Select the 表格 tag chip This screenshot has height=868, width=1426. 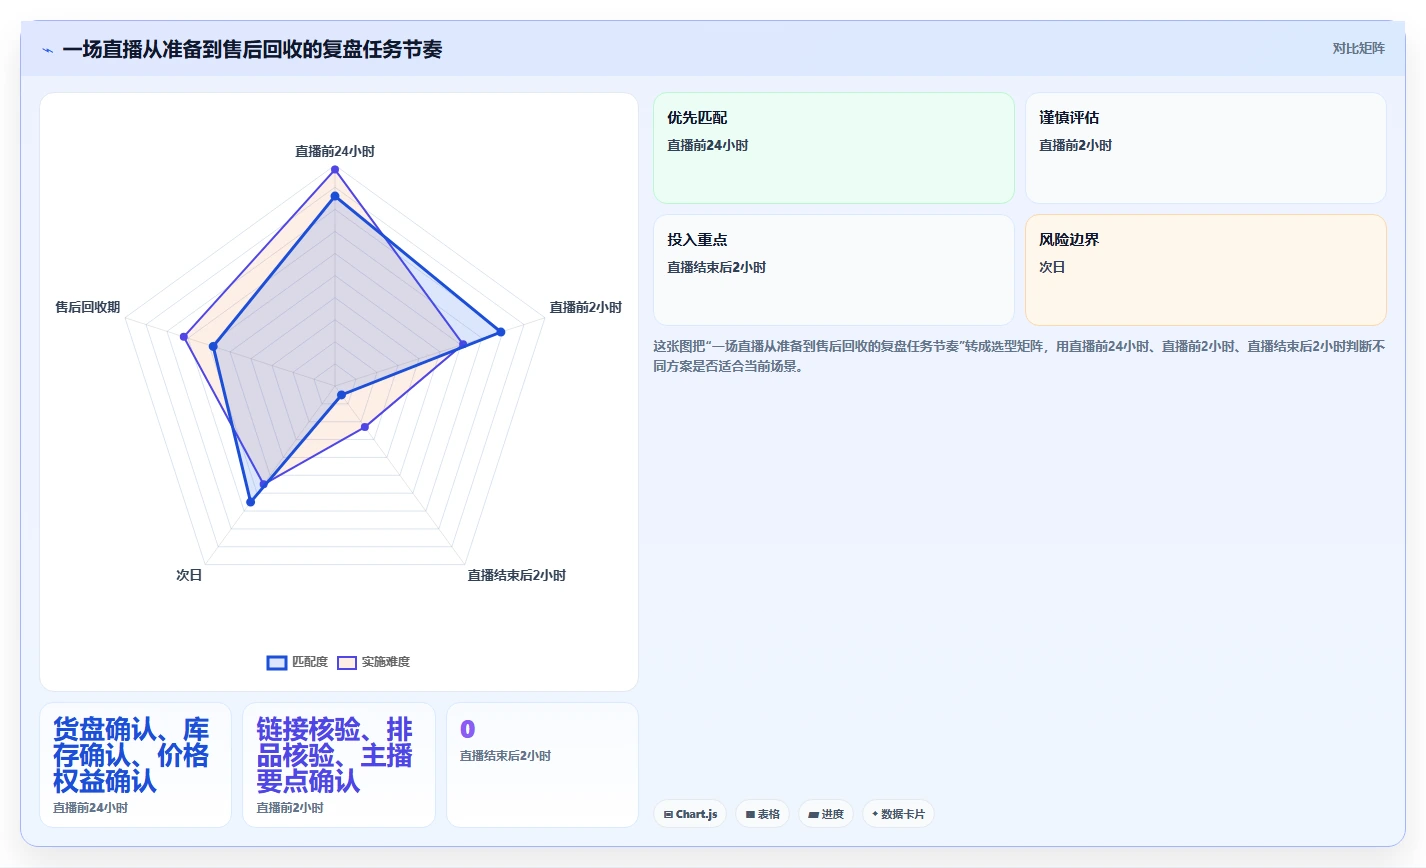[763, 814]
